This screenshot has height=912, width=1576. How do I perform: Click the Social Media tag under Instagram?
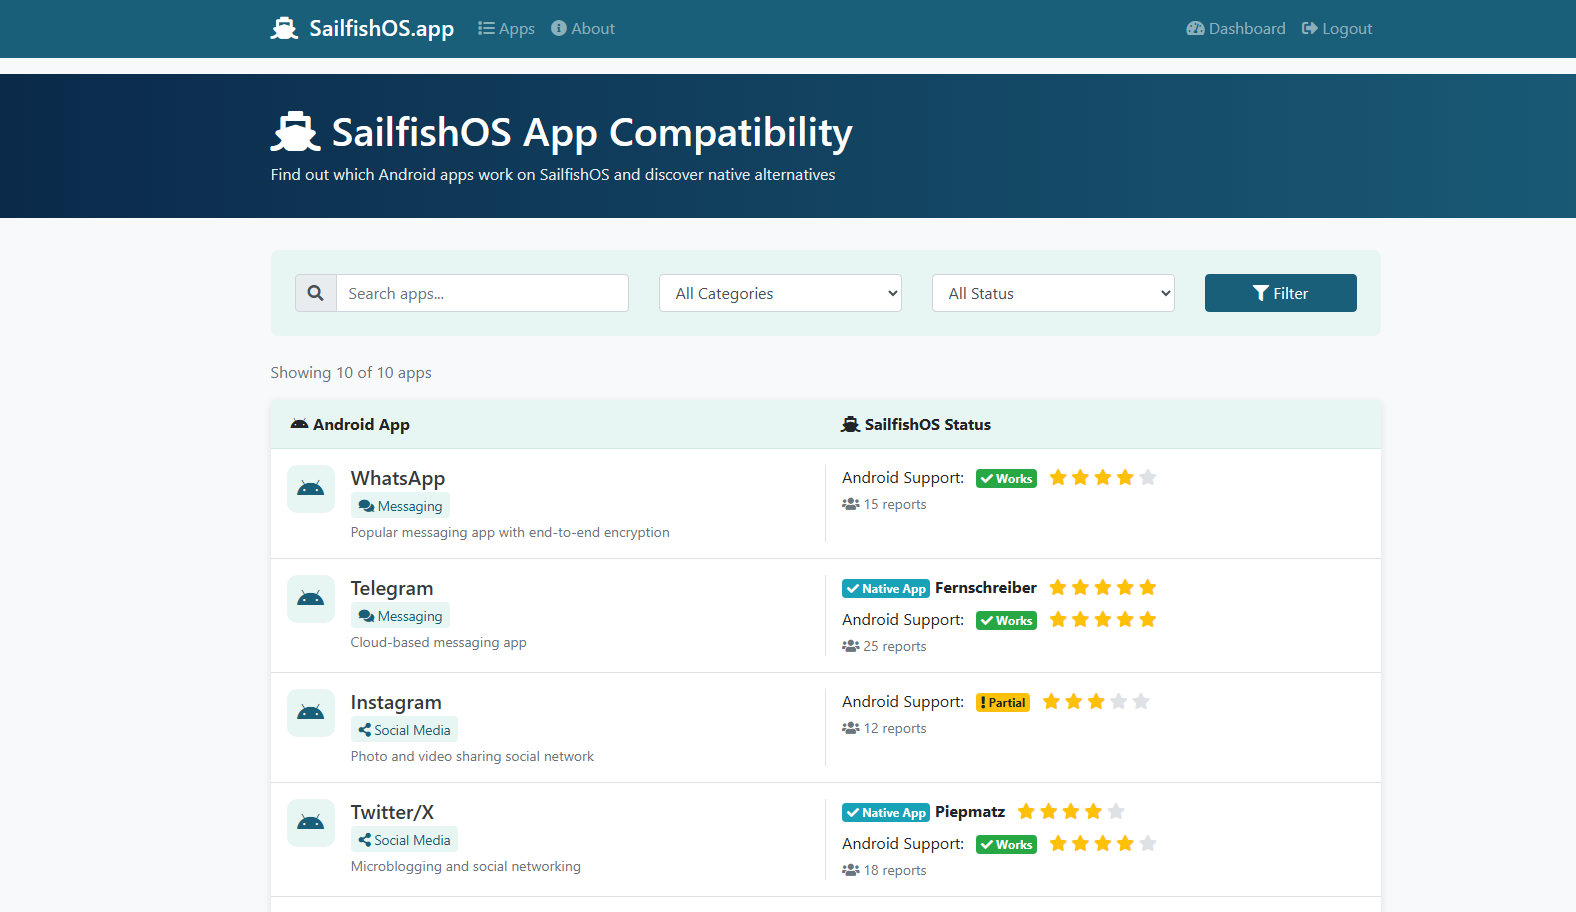pos(405,730)
